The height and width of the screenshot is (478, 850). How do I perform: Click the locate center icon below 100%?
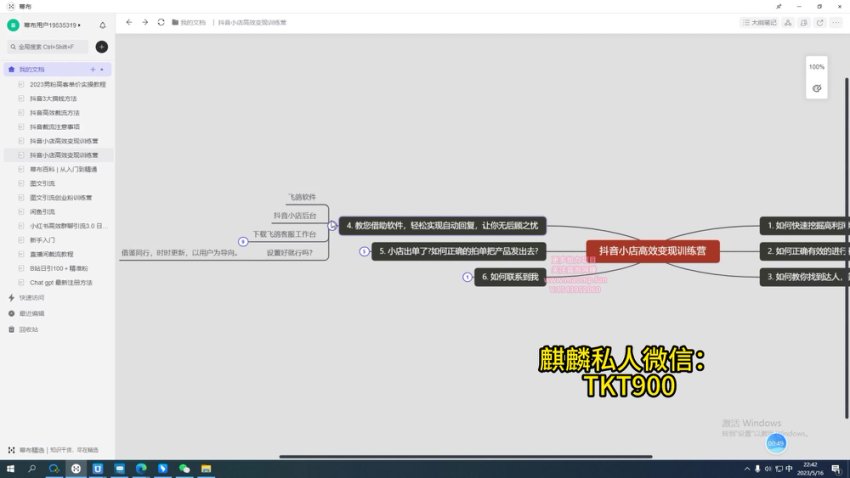coord(817,88)
